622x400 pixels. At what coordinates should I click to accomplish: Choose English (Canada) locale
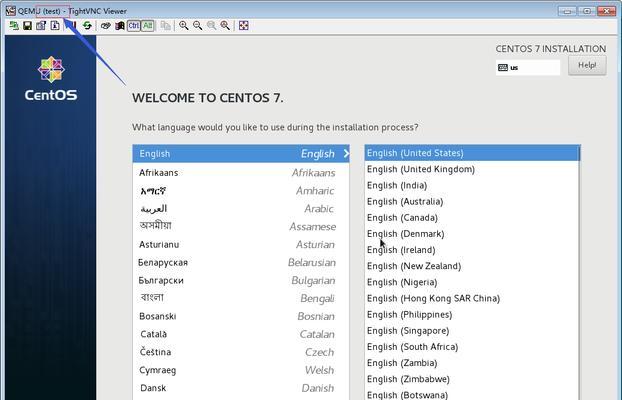tap(472, 218)
